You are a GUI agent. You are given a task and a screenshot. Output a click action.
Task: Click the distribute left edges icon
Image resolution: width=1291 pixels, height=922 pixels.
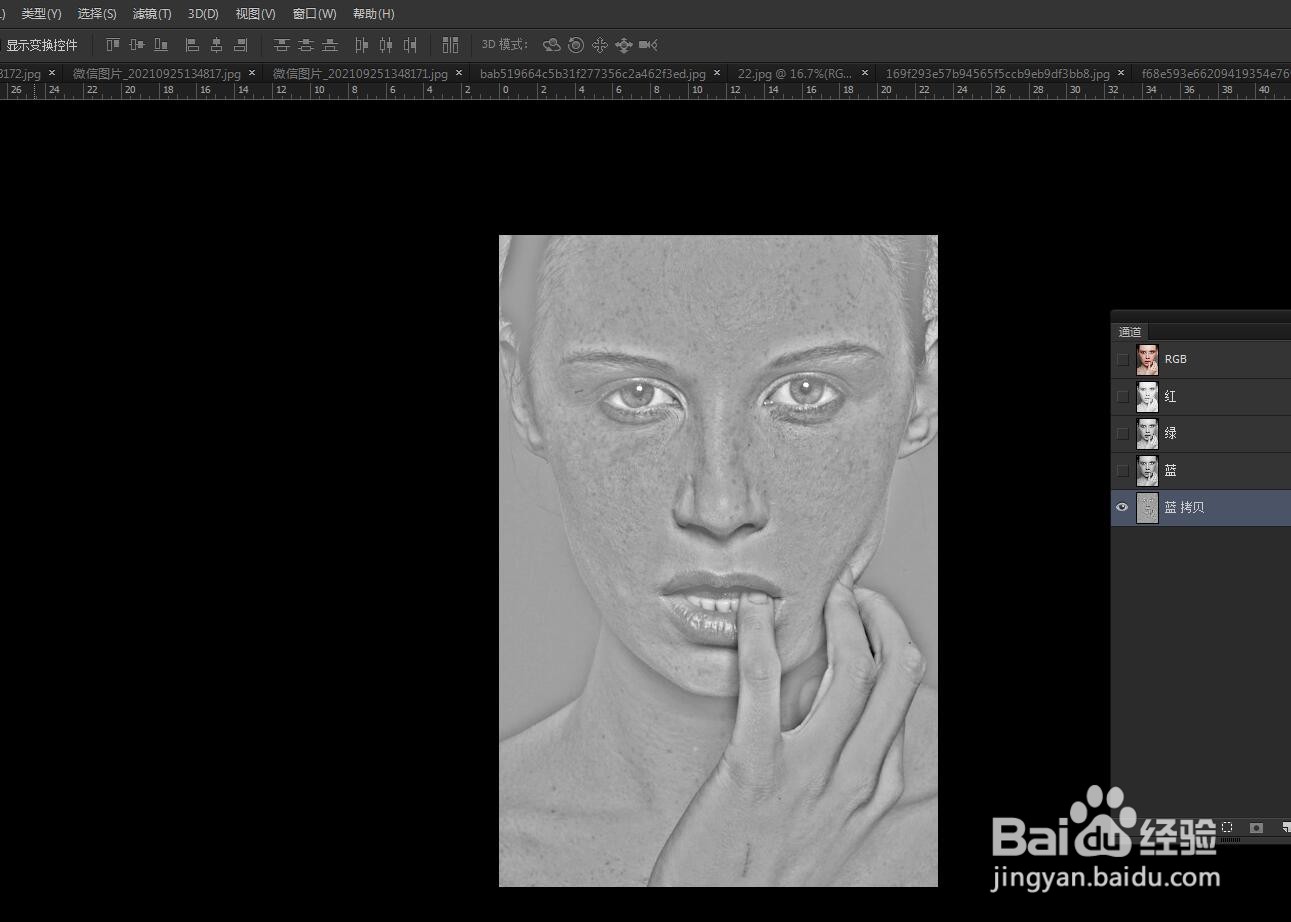coord(361,45)
